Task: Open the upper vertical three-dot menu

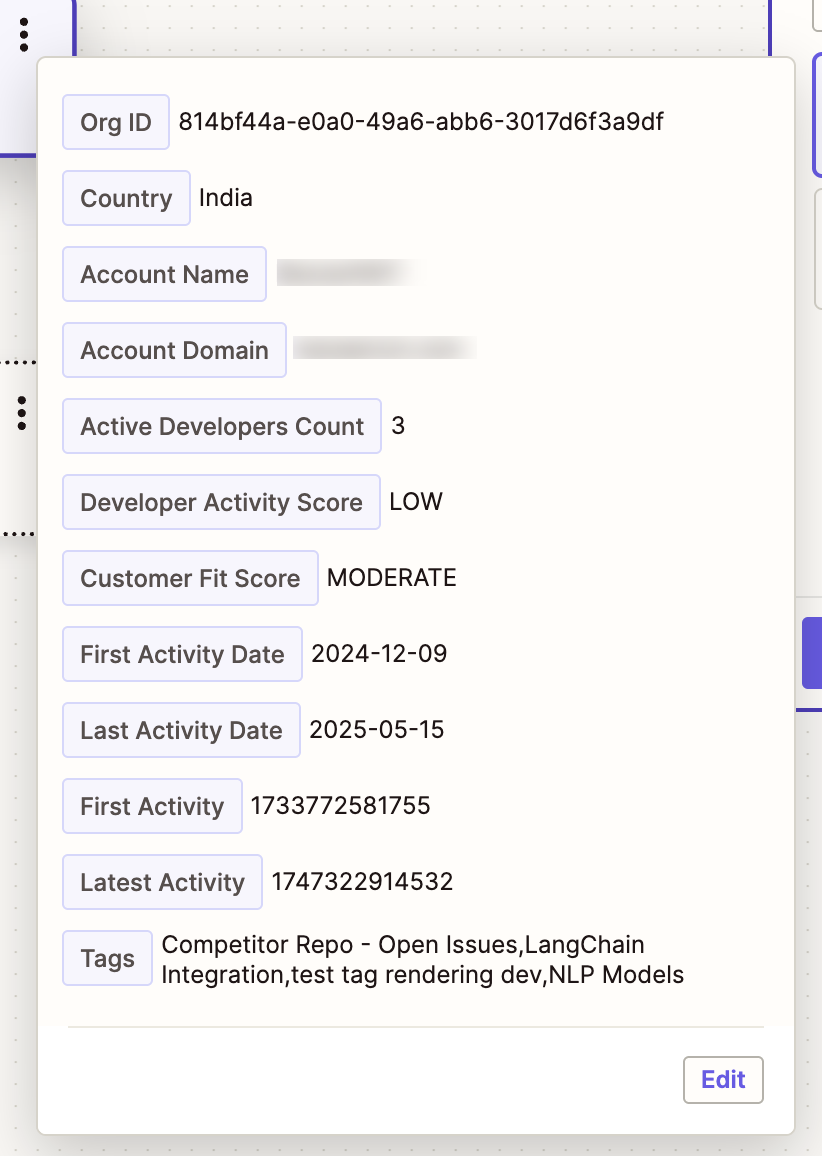Action: coord(24,36)
